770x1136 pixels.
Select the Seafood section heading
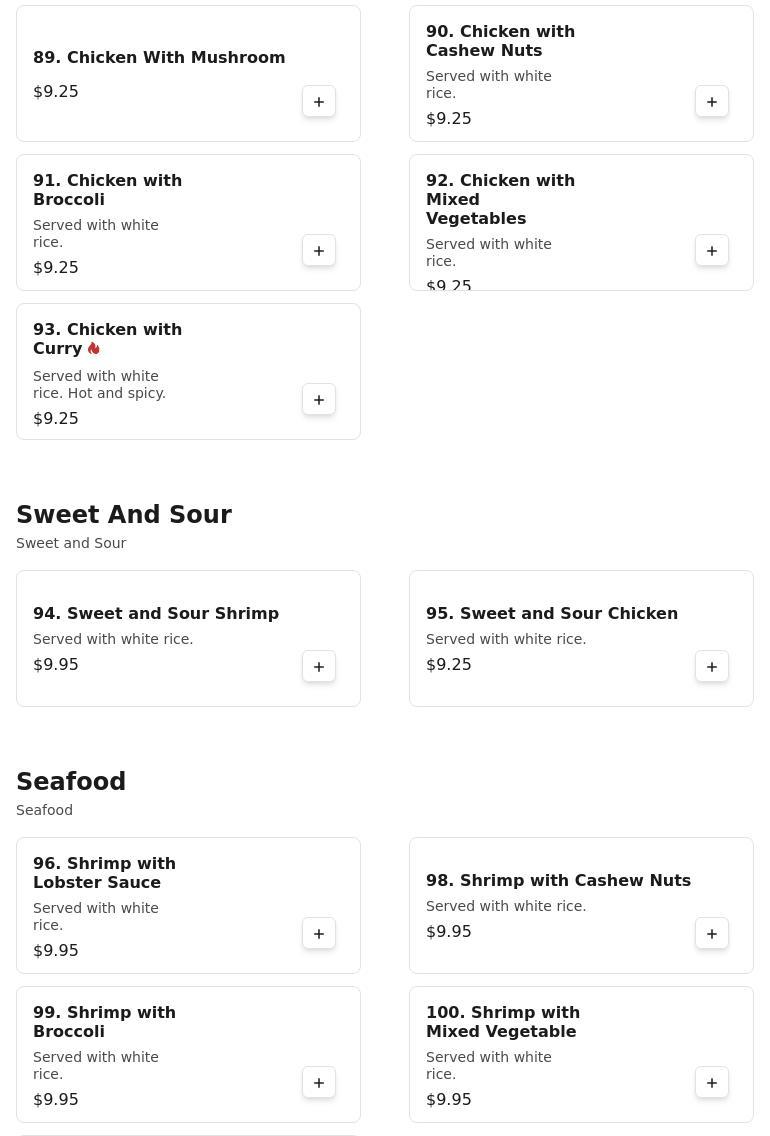(x=71, y=781)
